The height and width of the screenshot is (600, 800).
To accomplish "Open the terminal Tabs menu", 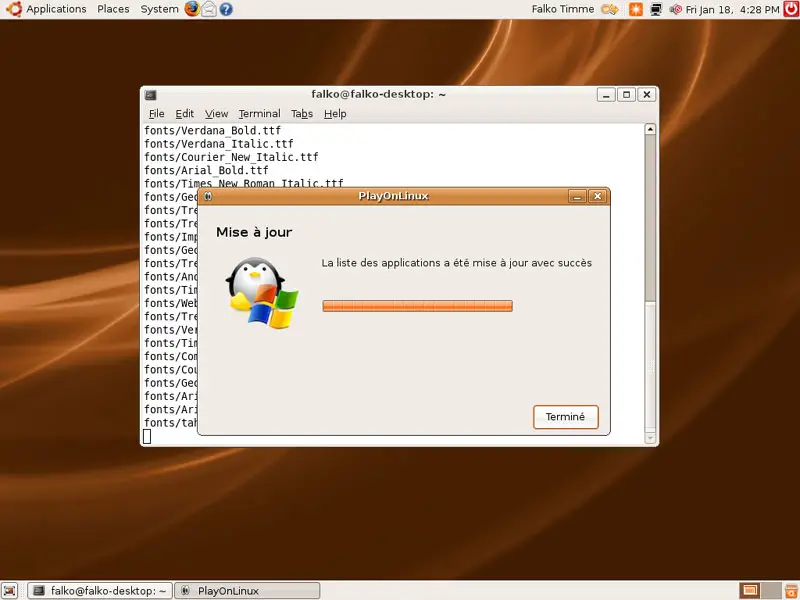I will pyautogui.click(x=302, y=114).
